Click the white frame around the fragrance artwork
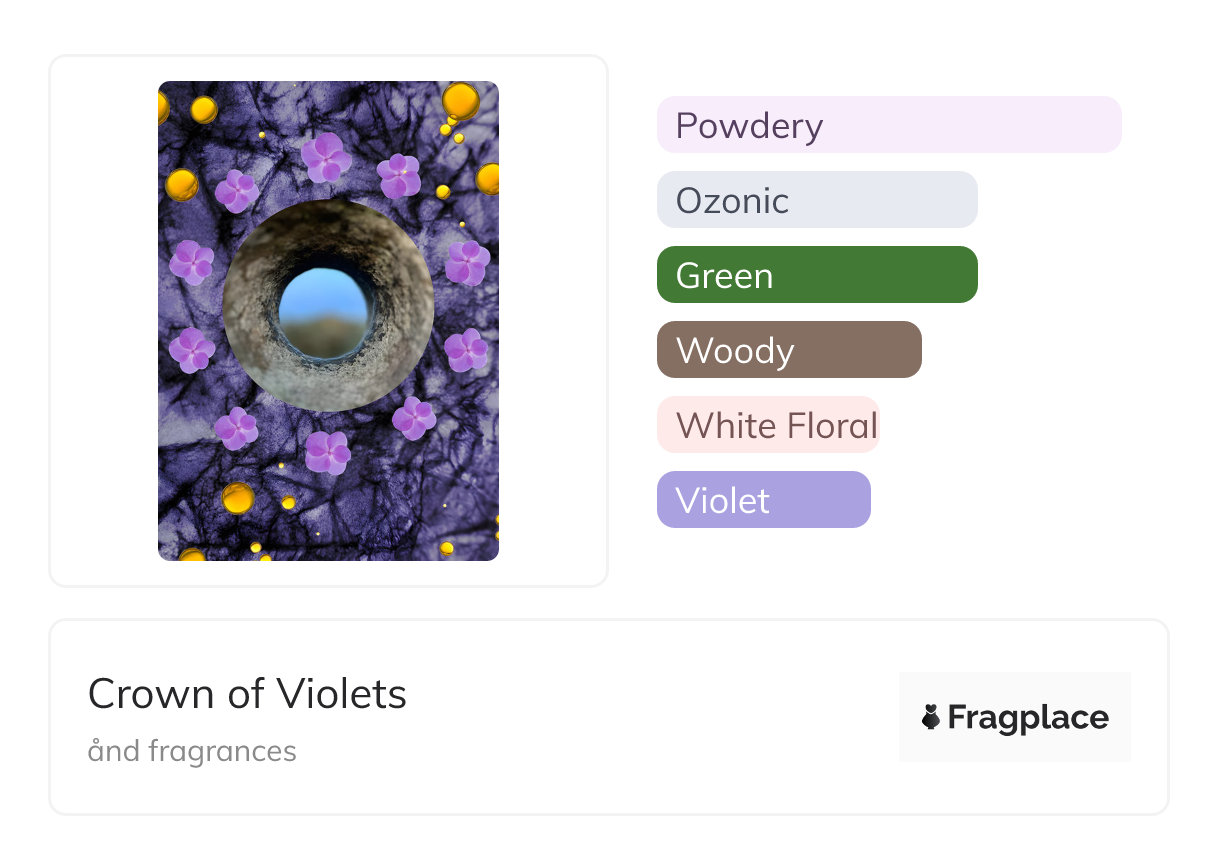Screen dimensions: 1218x864 pos(100,320)
